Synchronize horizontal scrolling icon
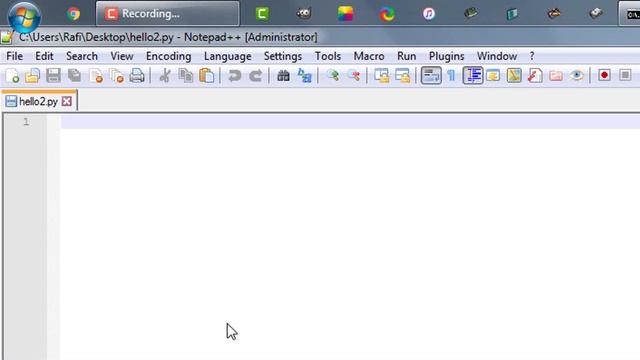Image resolution: width=640 pixels, height=360 pixels. pos(403,76)
